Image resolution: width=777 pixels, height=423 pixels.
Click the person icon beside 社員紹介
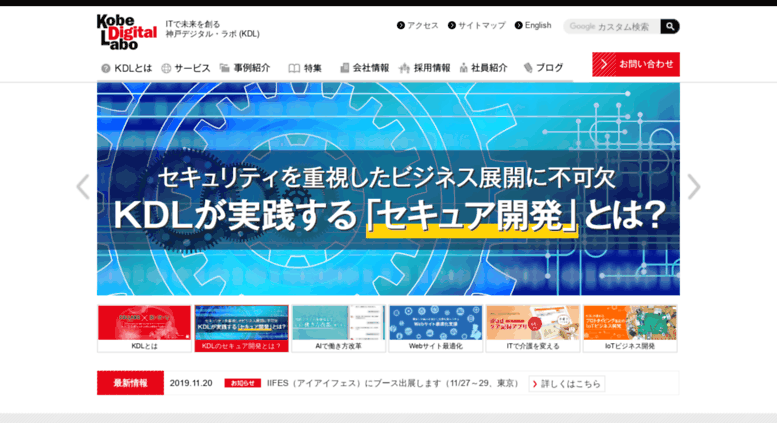[463, 68]
